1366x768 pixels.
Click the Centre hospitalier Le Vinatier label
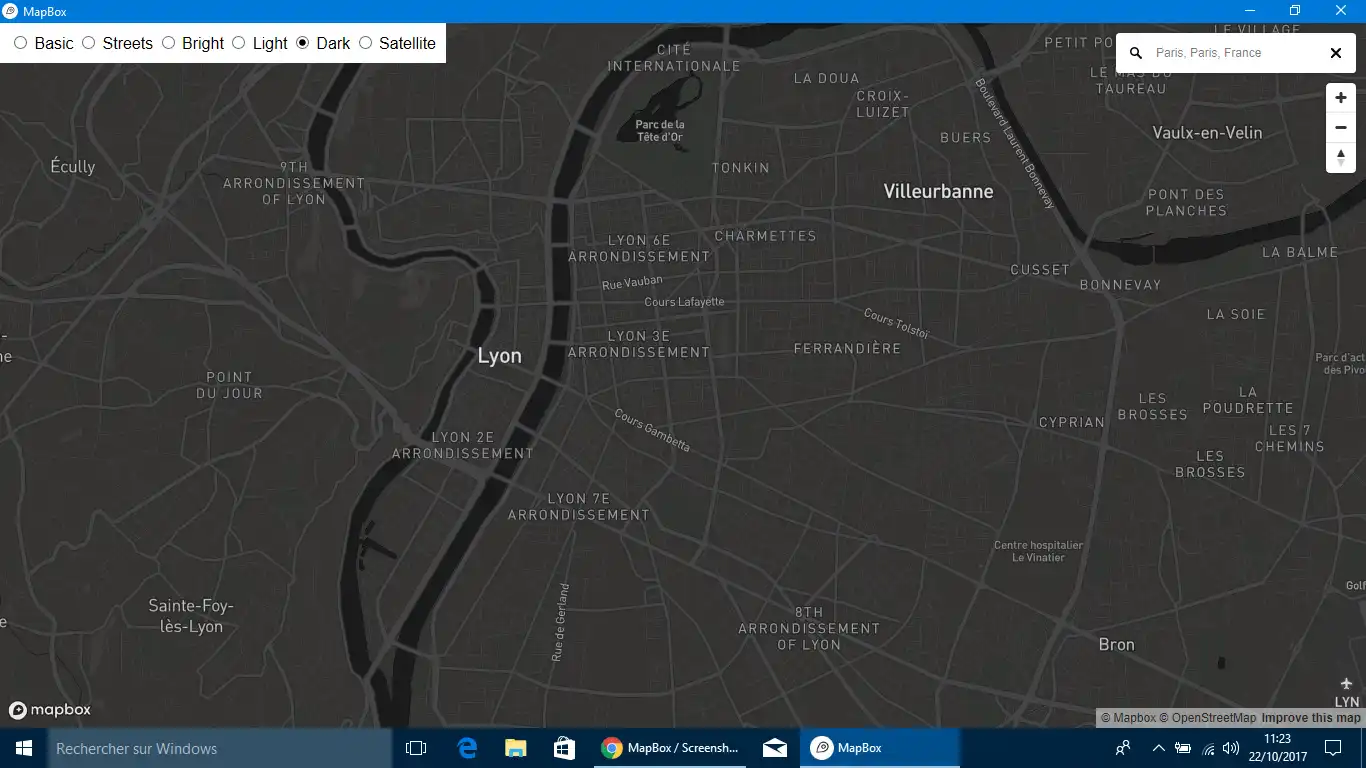pos(1038,551)
